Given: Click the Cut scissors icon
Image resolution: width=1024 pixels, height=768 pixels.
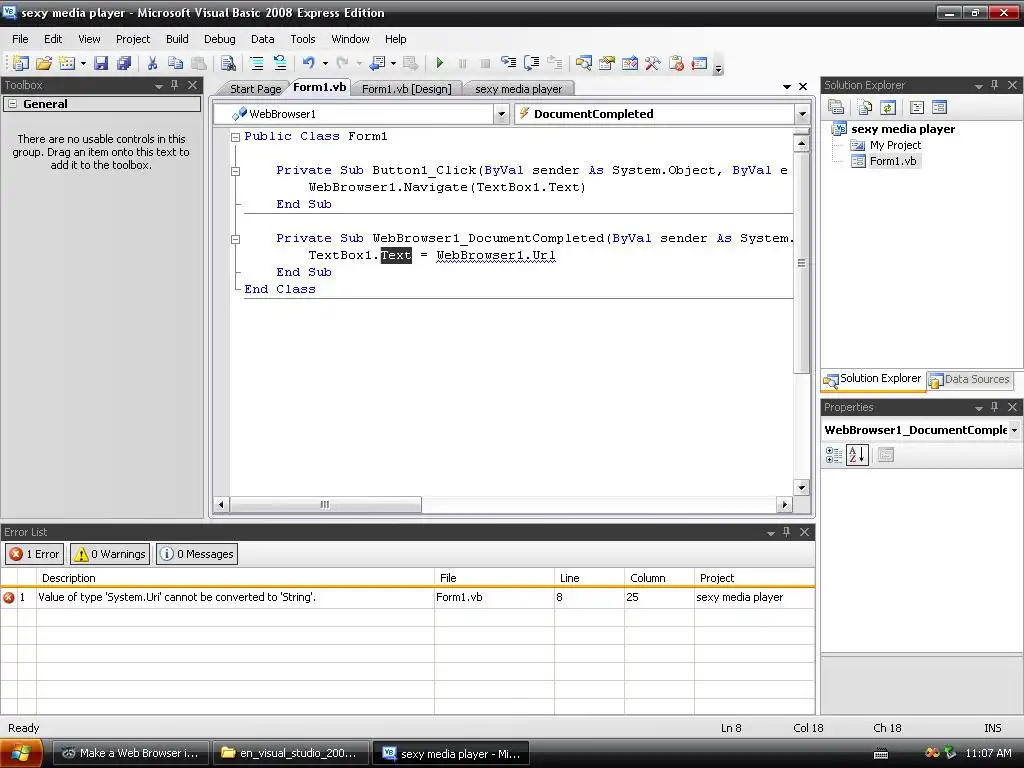Looking at the screenshot, I should 152,63.
